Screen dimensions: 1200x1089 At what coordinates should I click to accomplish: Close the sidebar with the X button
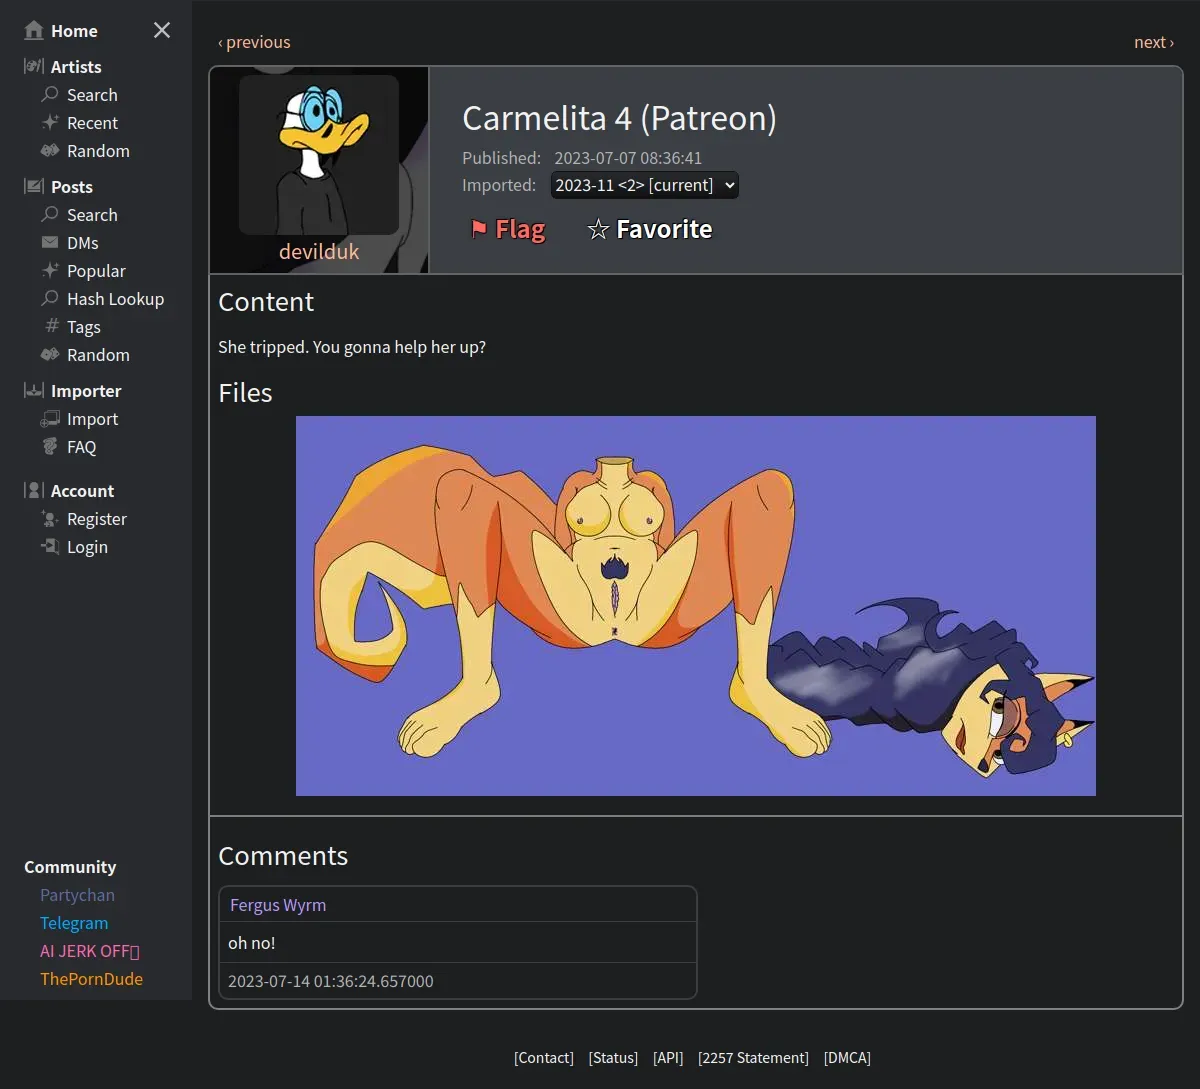point(162,31)
